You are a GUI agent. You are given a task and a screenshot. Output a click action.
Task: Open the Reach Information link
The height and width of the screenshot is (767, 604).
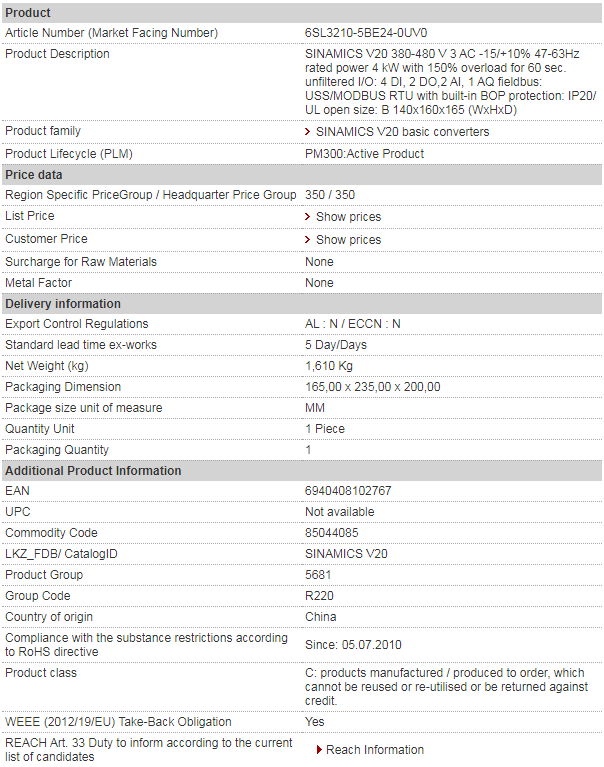click(x=375, y=749)
